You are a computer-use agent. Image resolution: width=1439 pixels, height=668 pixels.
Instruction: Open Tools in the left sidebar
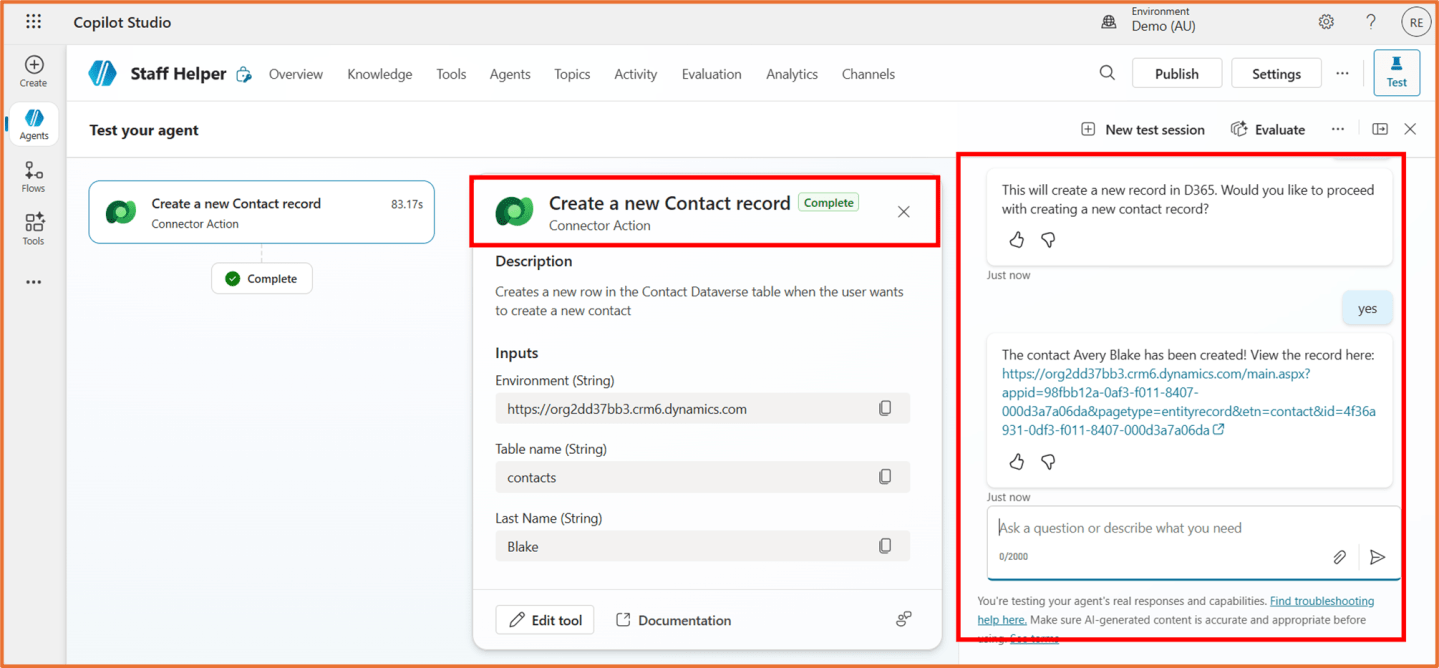34,228
